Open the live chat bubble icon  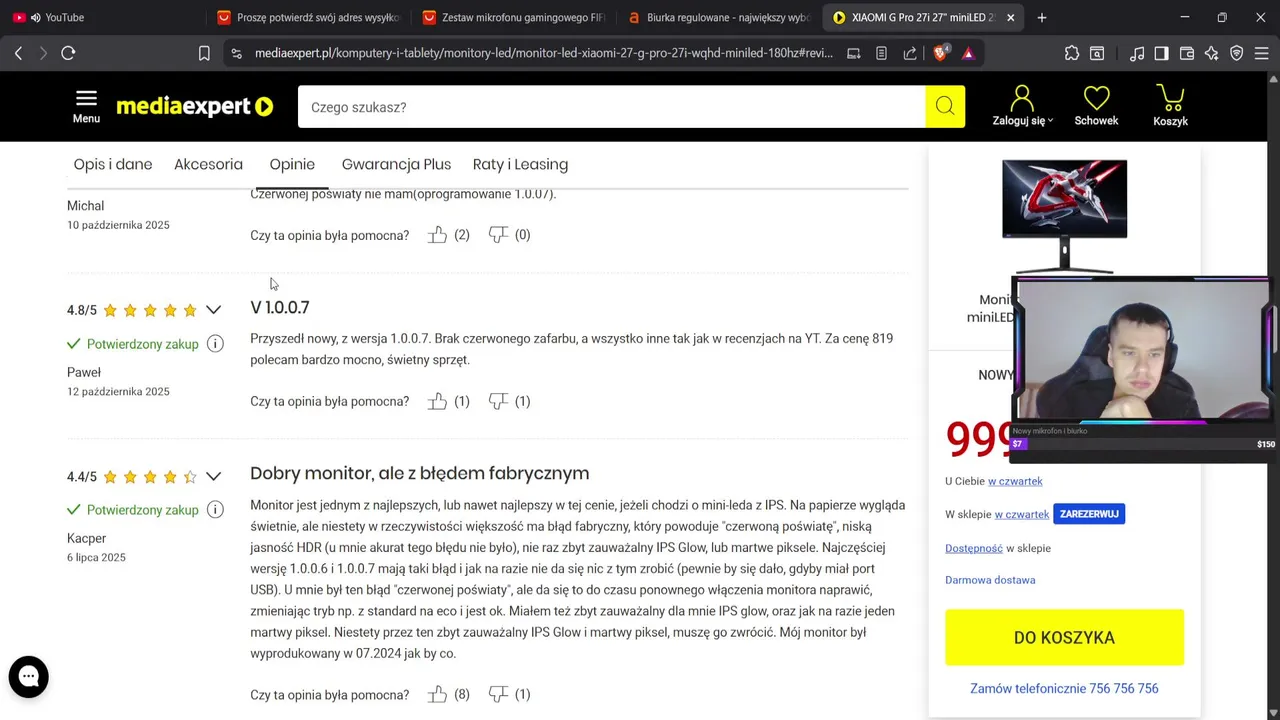coord(29,677)
